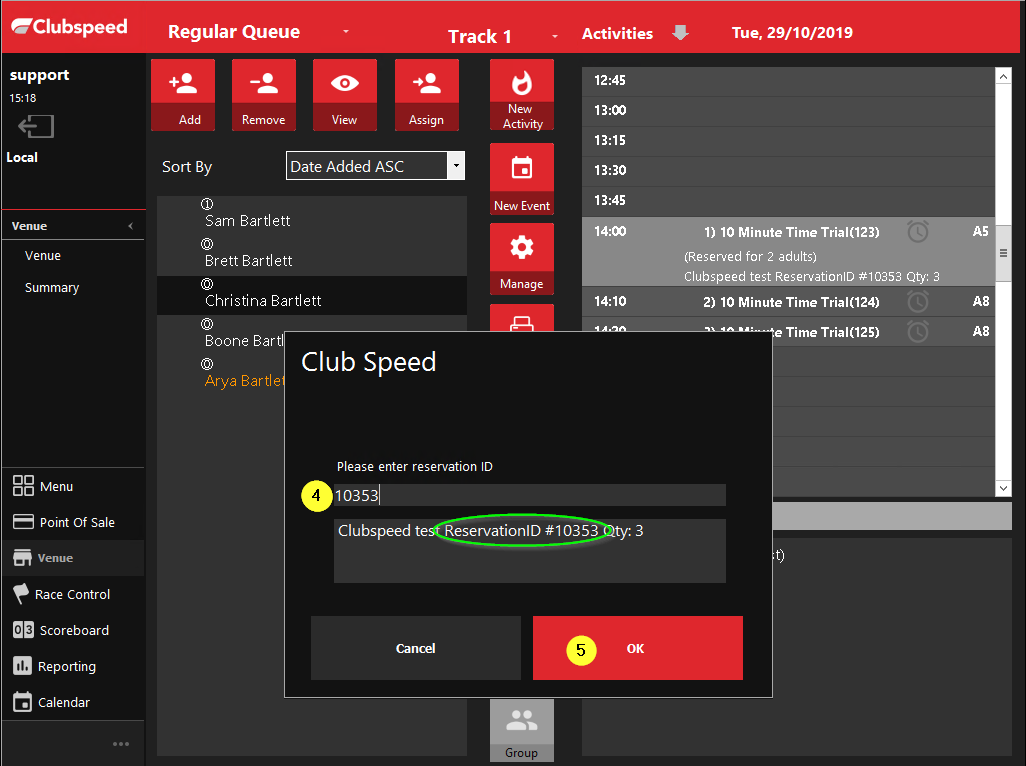The height and width of the screenshot is (766, 1026).
Task: Select the 13:15 time slot
Action: click(788, 141)
